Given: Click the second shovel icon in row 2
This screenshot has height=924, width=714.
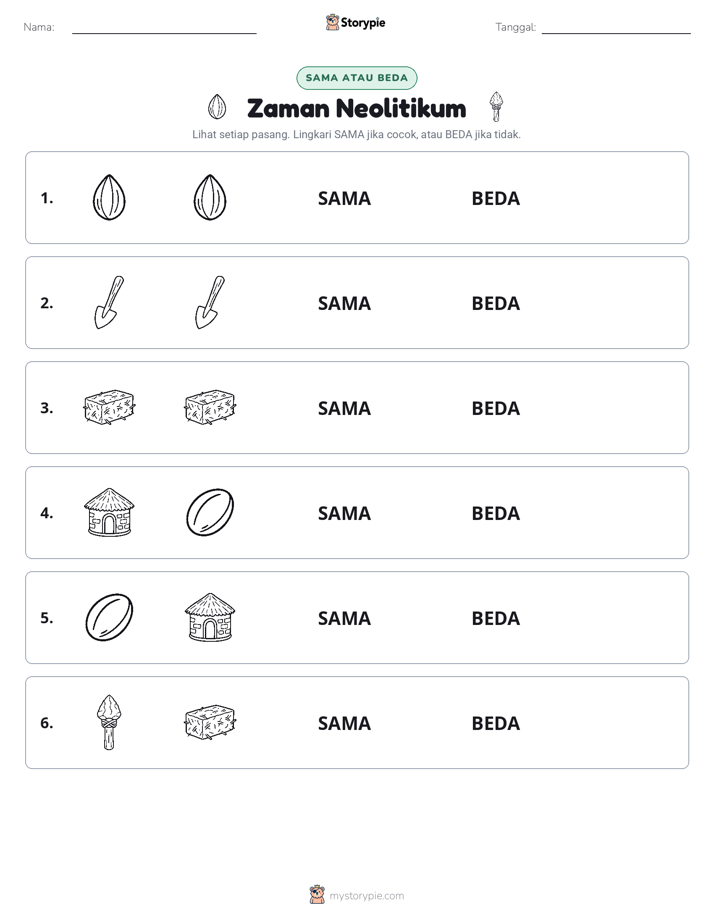Looking at the screenshot, I should pos(210,302).
